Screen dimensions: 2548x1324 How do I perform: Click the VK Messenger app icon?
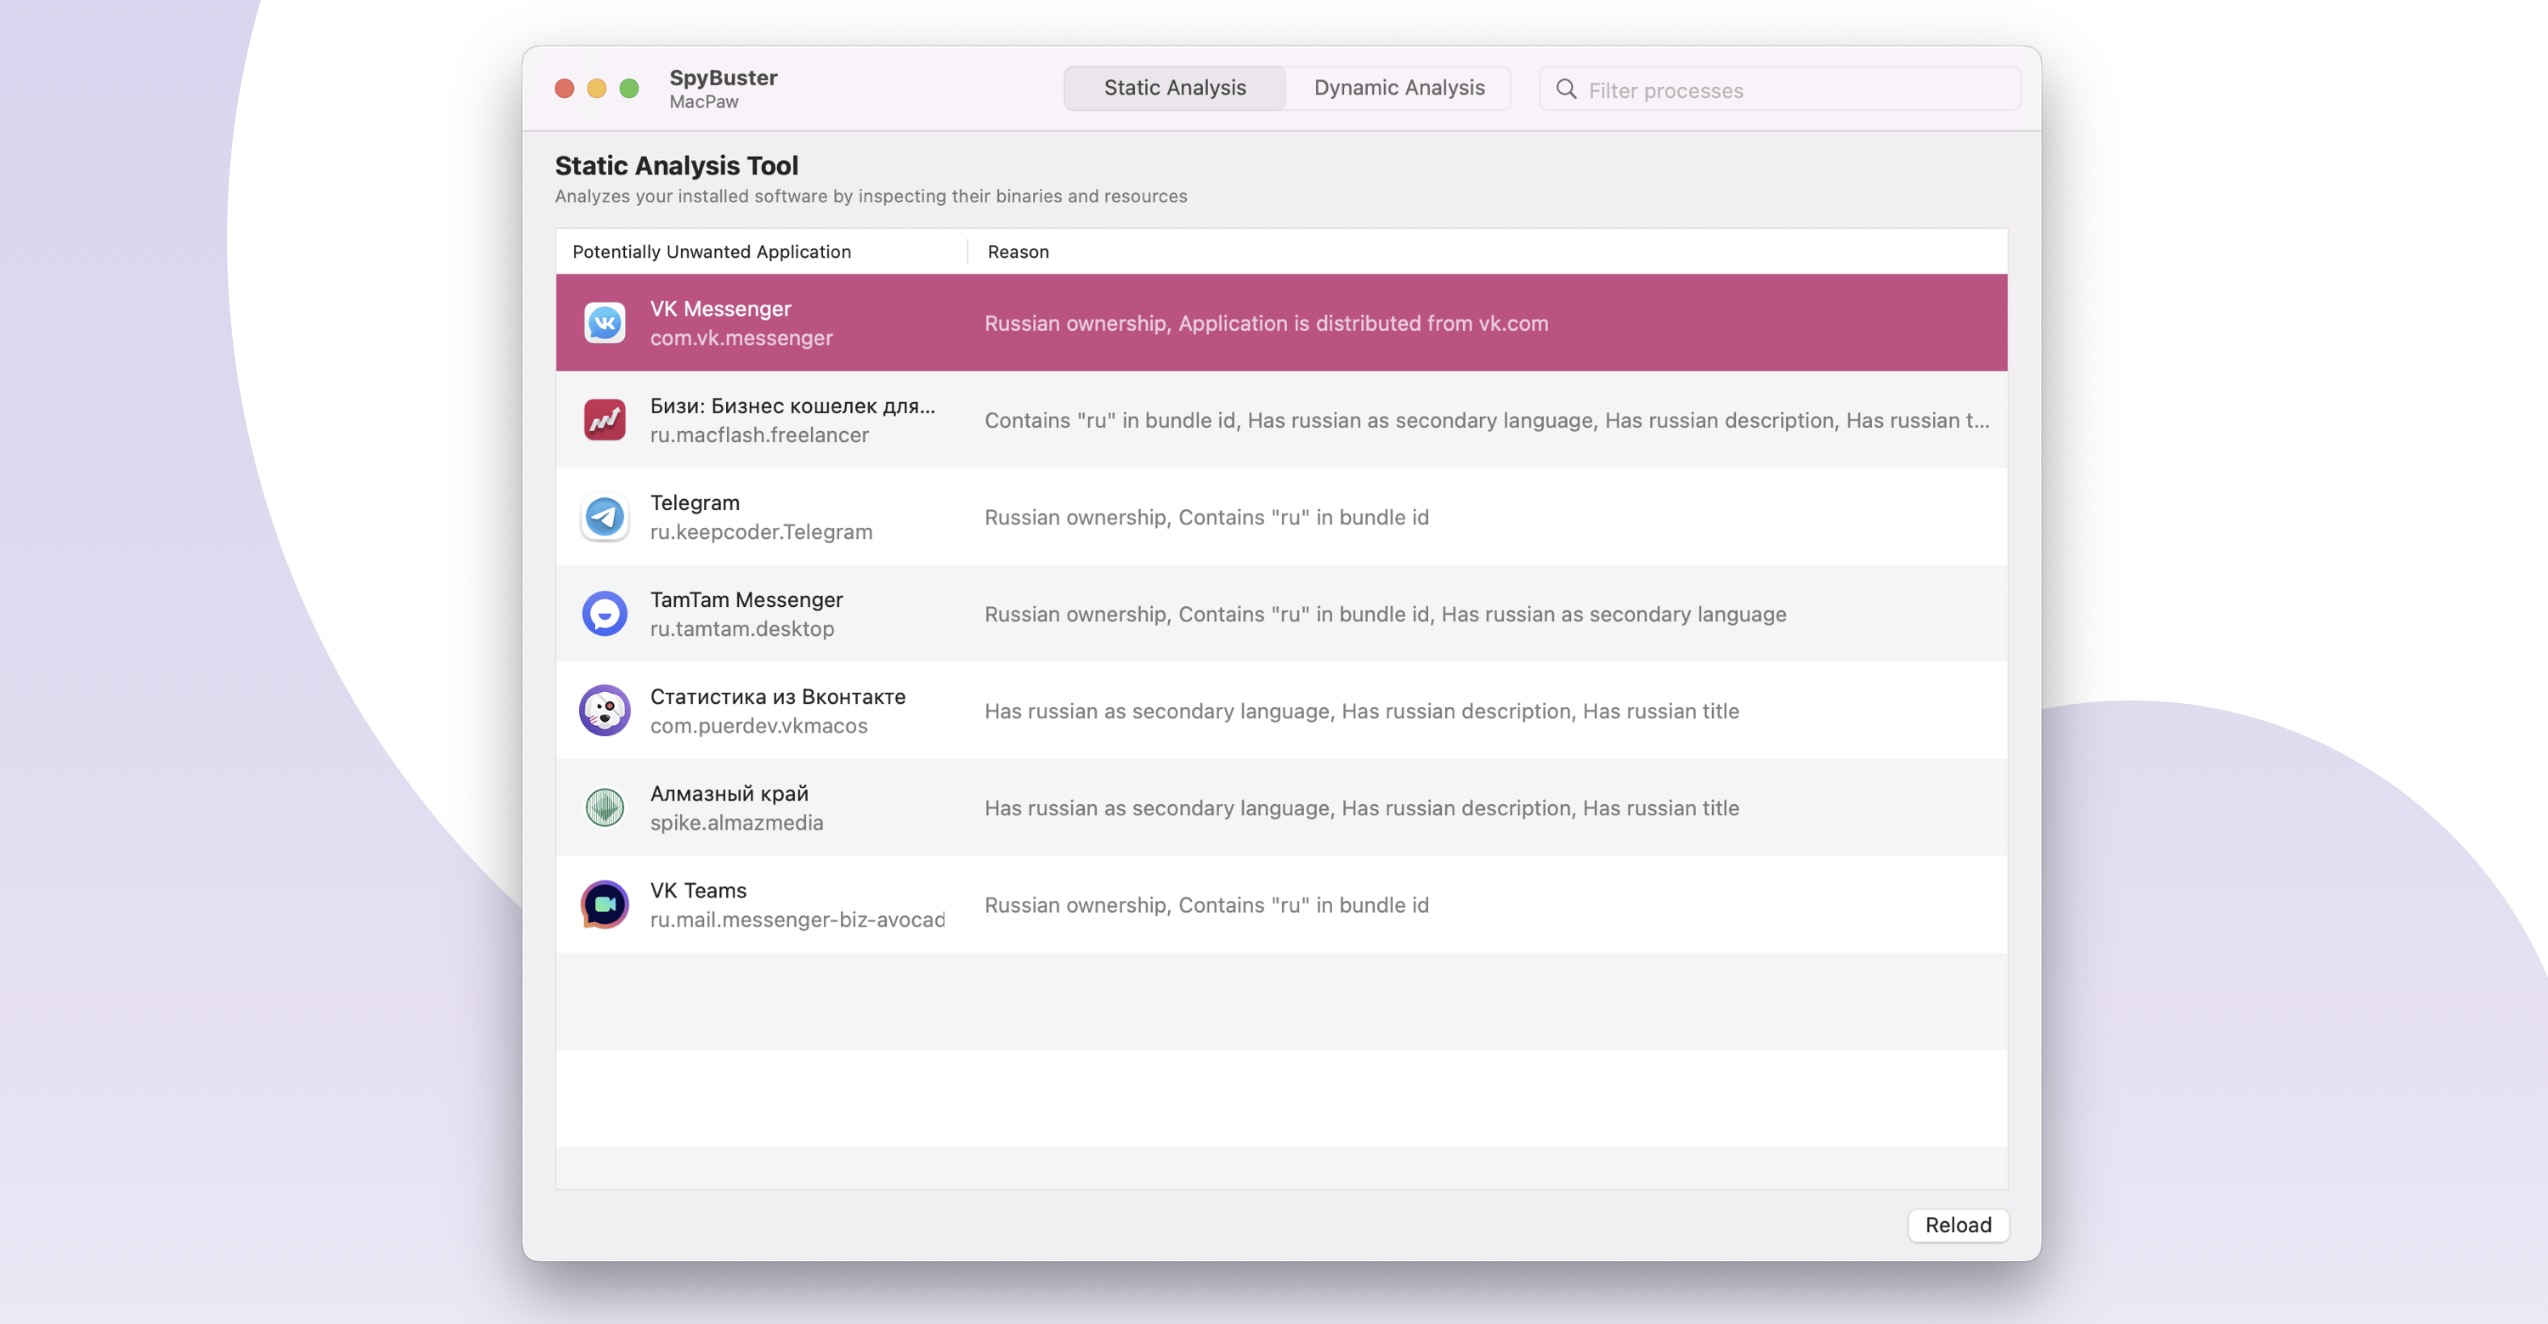[604, 323]
